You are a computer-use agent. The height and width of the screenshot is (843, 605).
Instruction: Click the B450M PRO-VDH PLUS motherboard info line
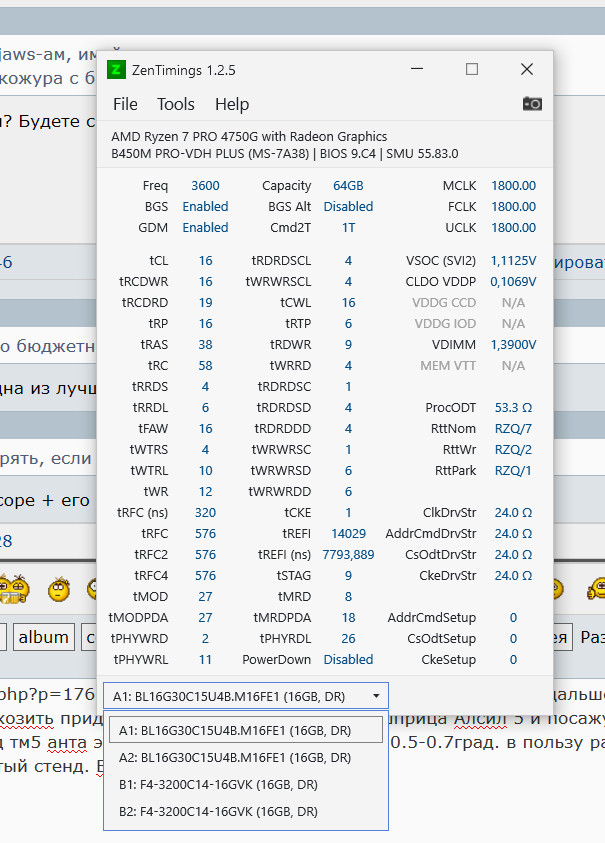tap(284, 154)
